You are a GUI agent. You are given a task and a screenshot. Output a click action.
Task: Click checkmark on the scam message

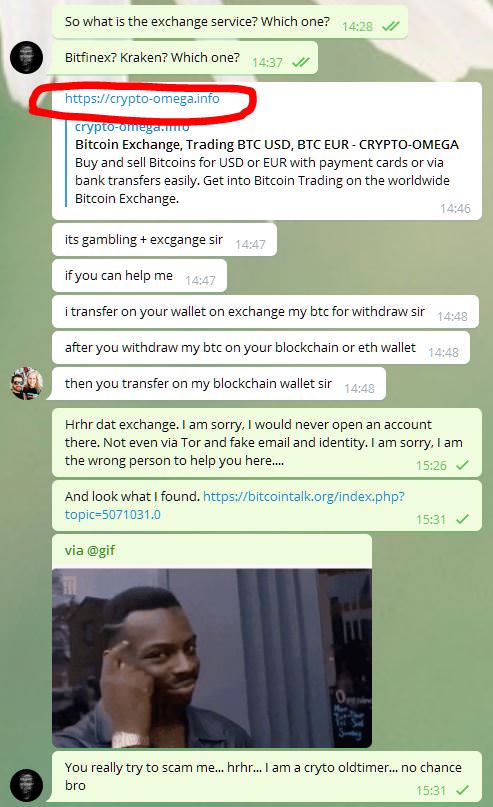[462, 790]
